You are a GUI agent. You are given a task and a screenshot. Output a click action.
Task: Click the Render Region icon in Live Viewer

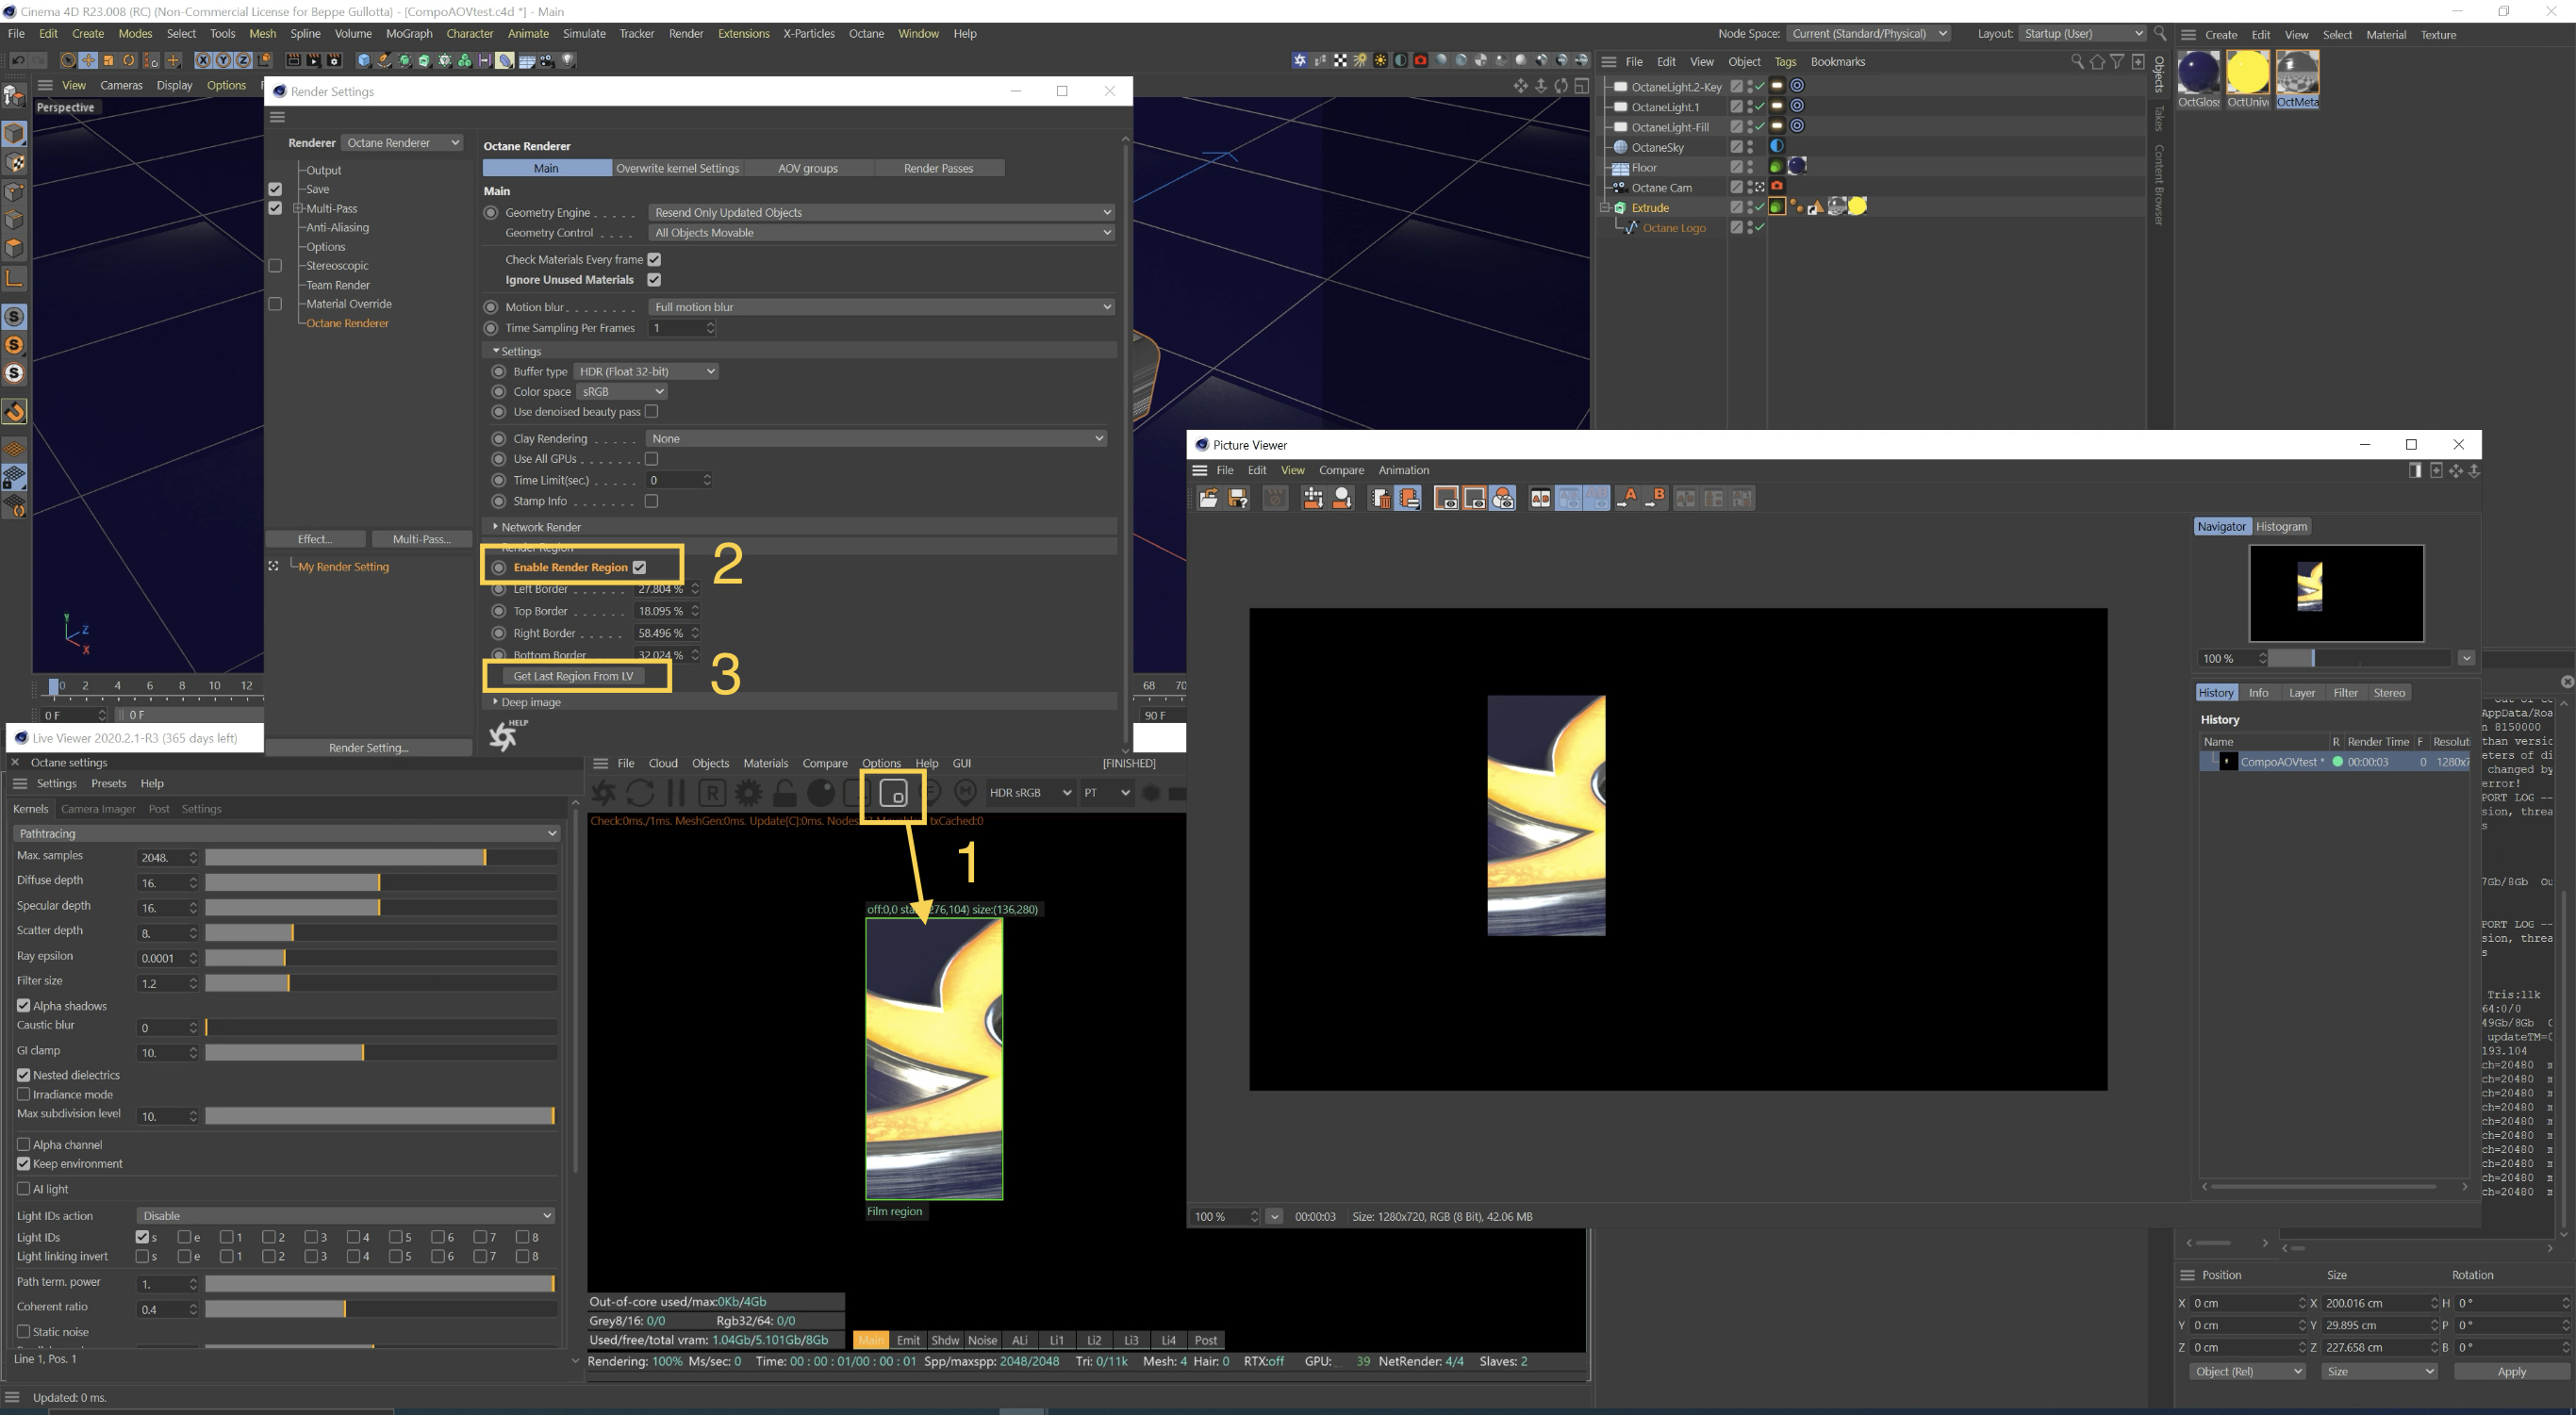coord(893,793)
